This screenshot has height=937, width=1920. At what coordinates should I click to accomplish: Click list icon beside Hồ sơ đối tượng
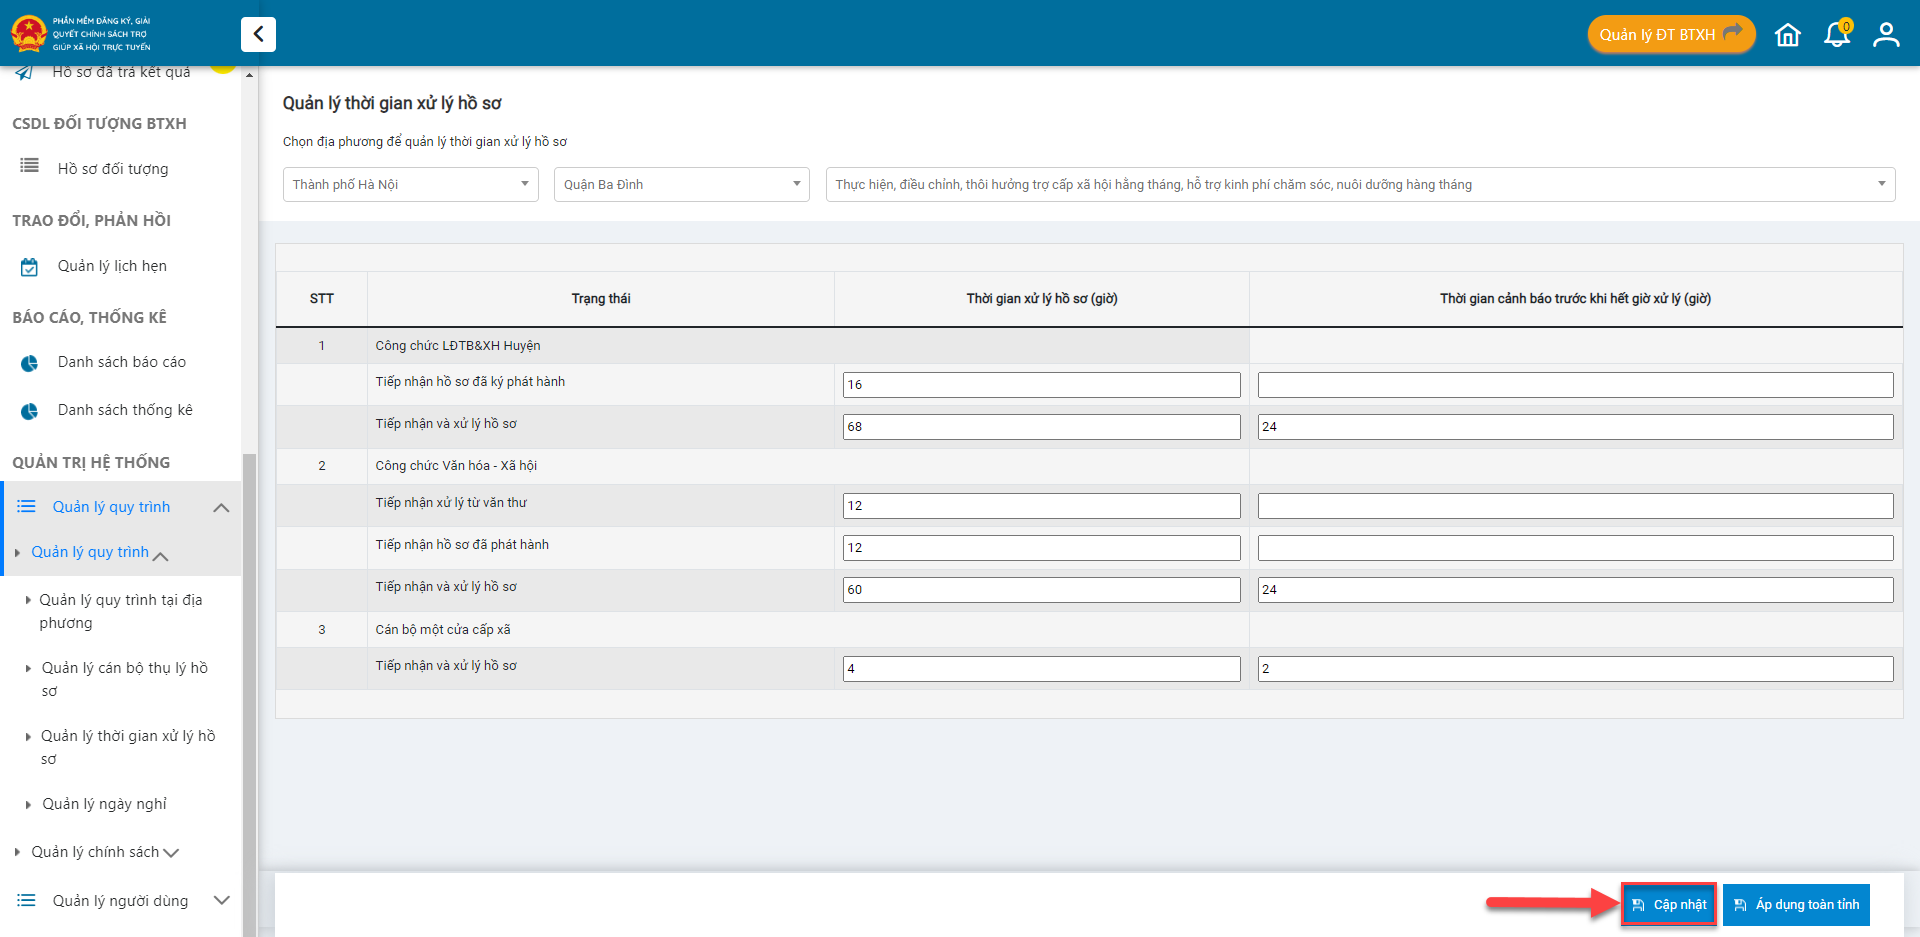(x=30, y=166)
